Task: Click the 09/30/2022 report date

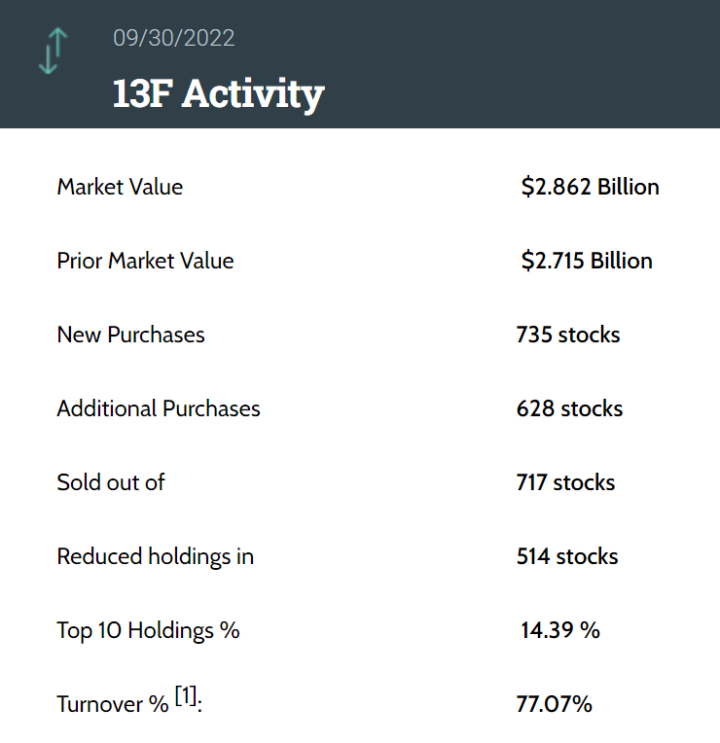Action: [x=174, y=38]
